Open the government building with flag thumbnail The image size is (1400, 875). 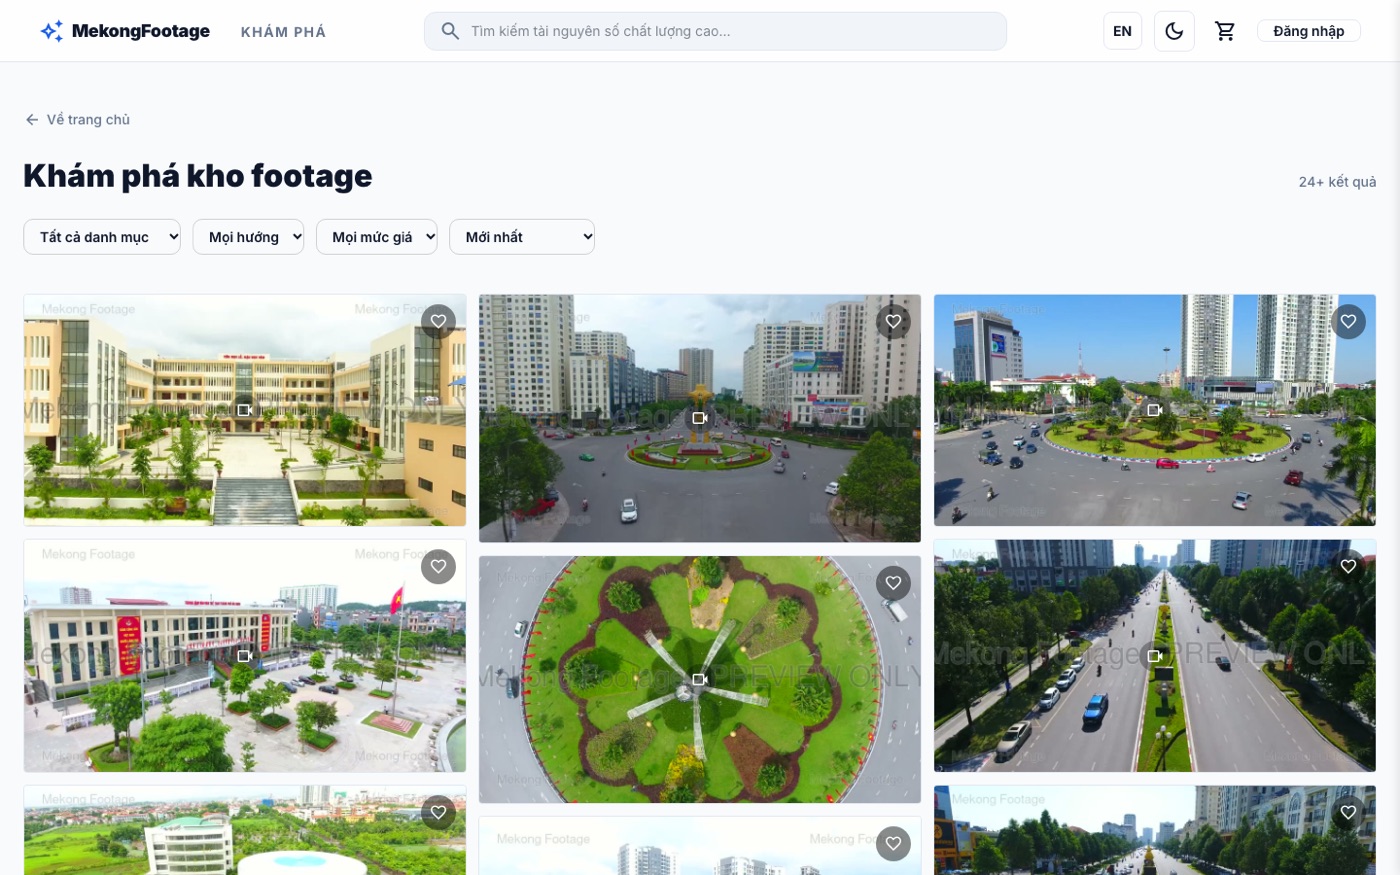point(245,656)
